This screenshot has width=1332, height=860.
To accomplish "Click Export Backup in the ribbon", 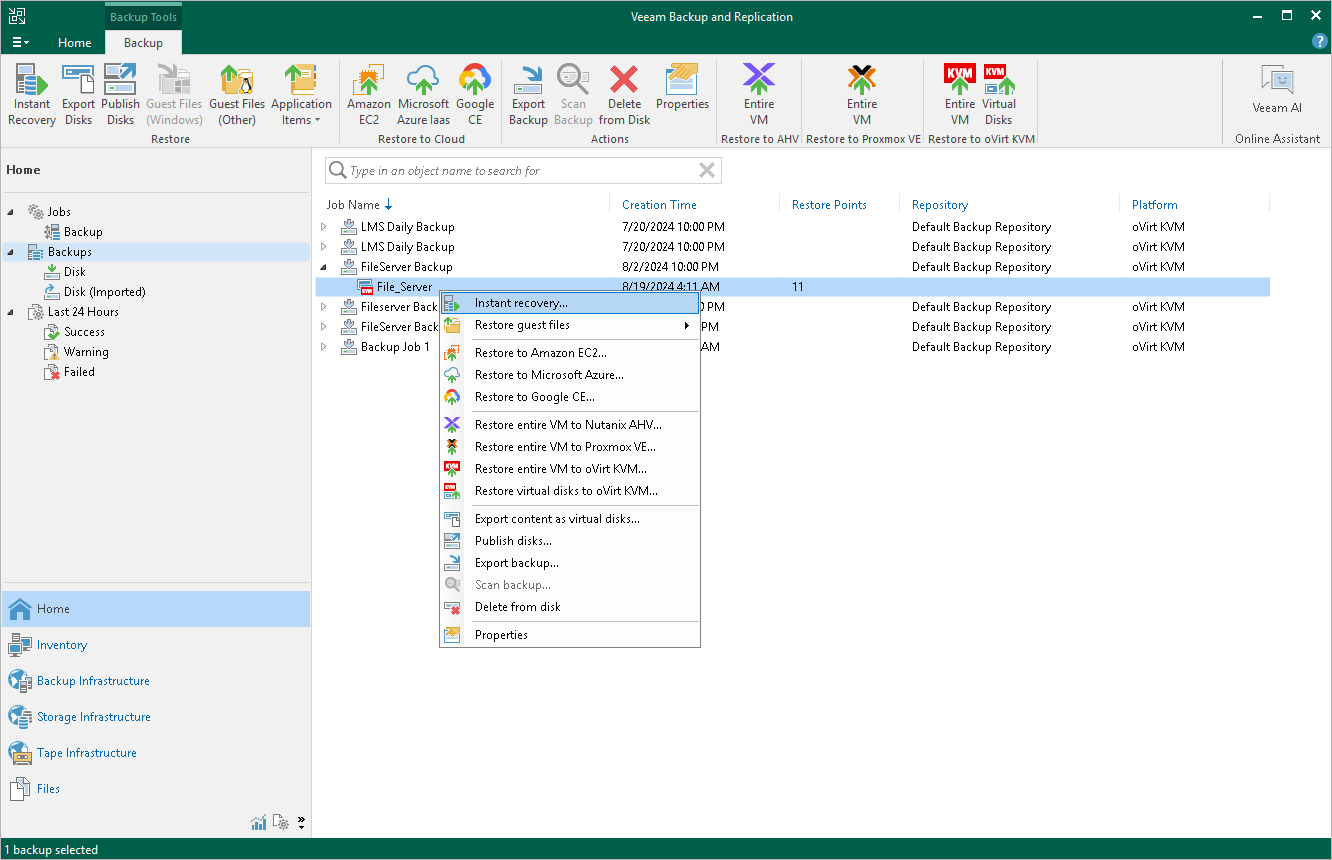I will 528,95.
